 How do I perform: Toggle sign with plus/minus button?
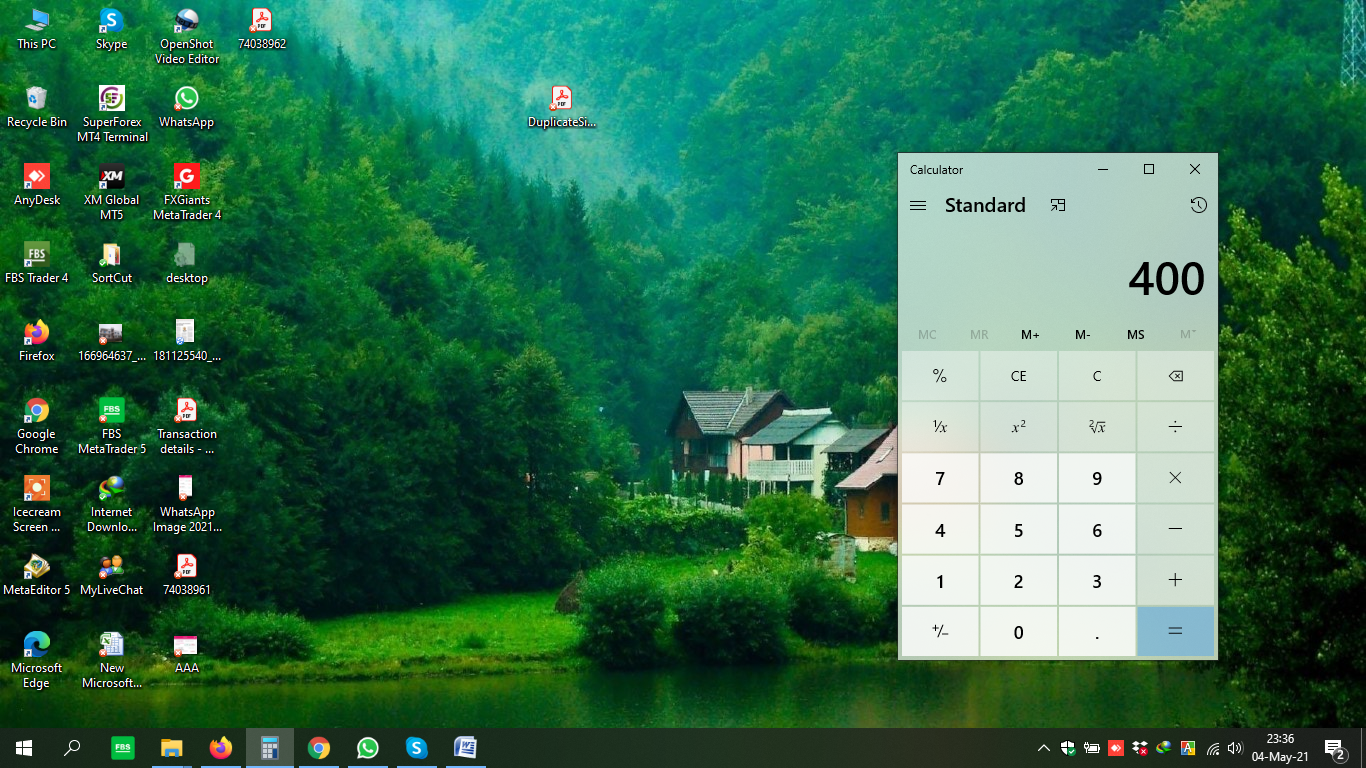click(940, 632)
